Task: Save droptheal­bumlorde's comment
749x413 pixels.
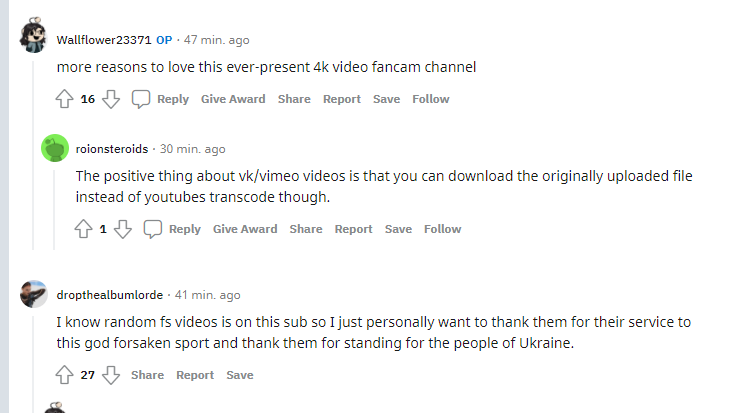Action: pyautogui.click(x=240, y=375)
